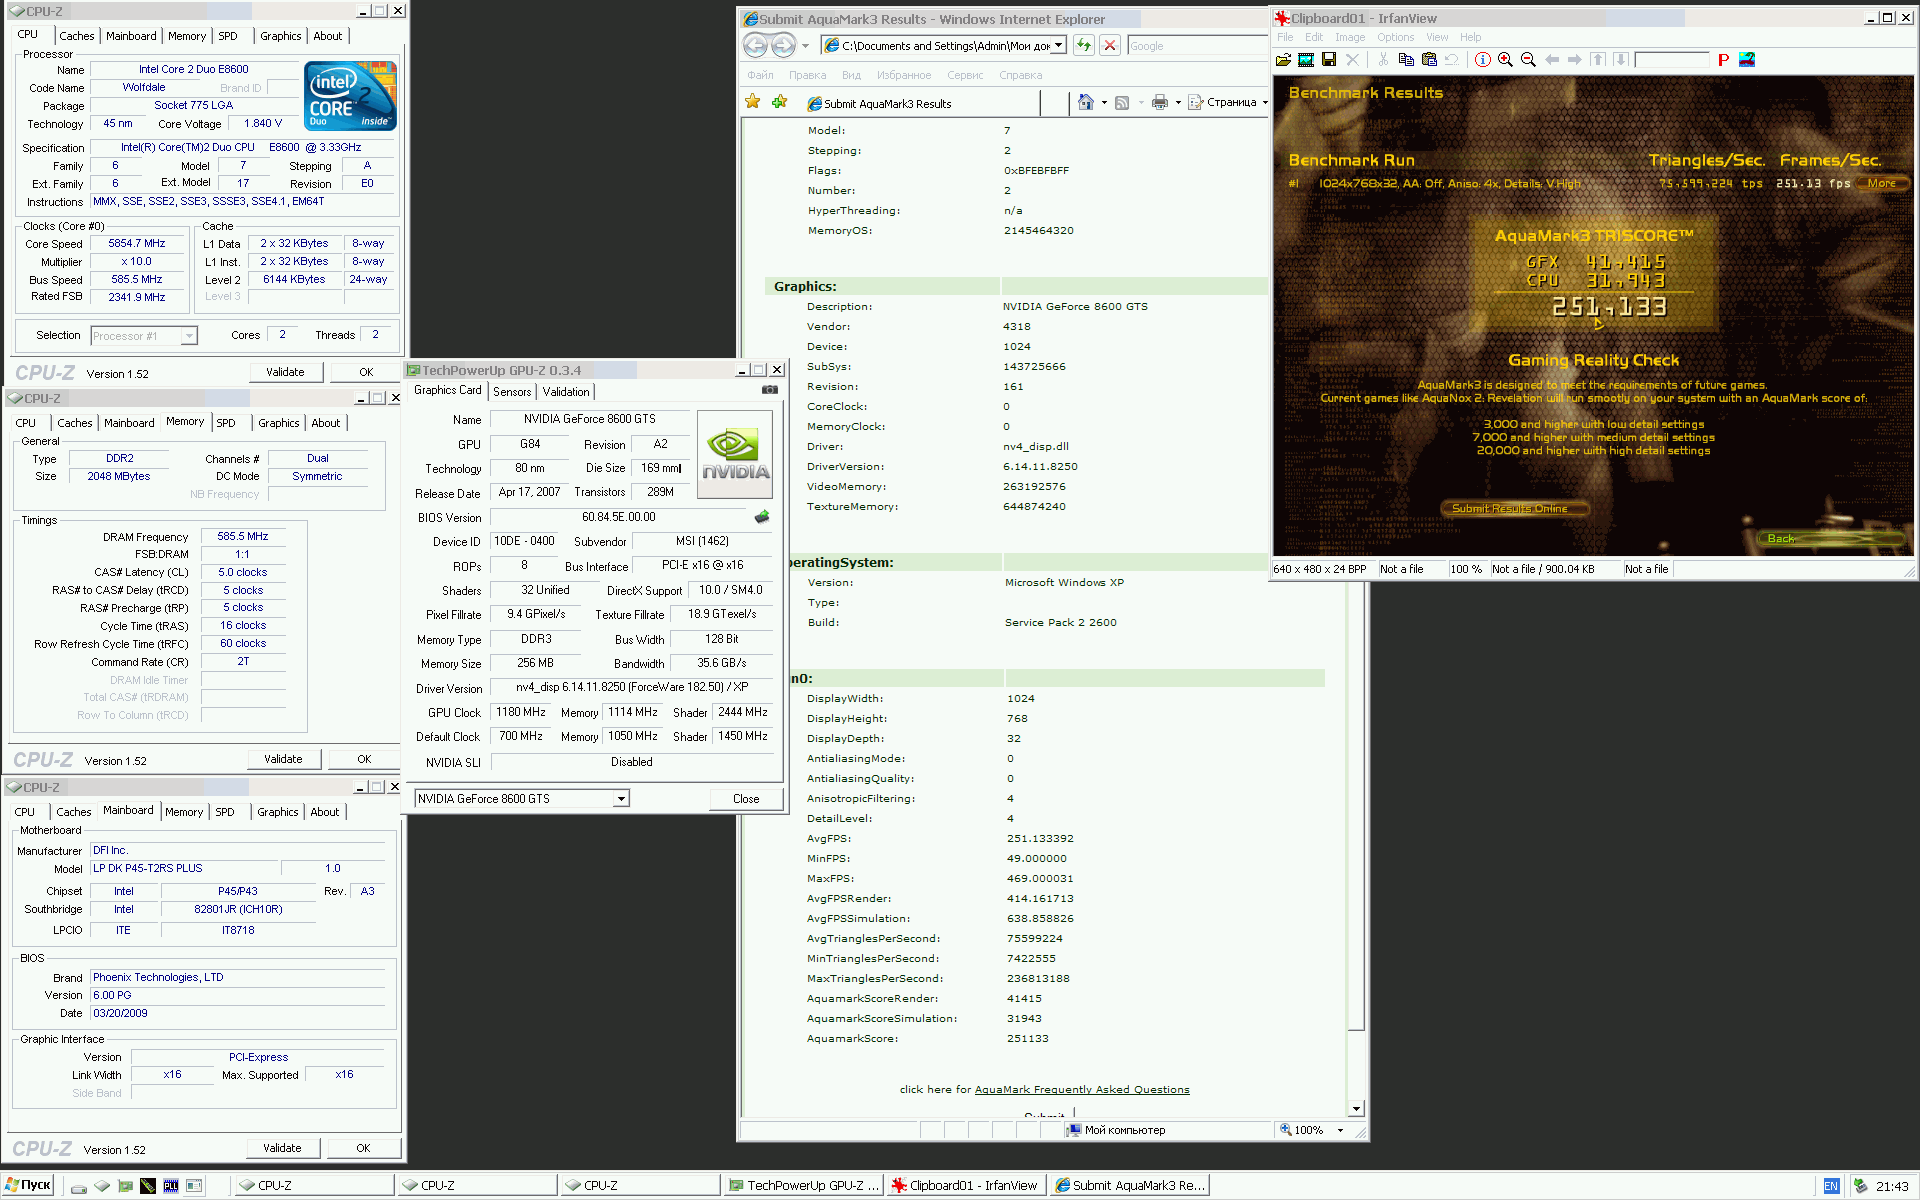Click OK in the CPU-Z mainboard window
Viewport: 1920px width, 1200px height.
(x=363, y=1148)
